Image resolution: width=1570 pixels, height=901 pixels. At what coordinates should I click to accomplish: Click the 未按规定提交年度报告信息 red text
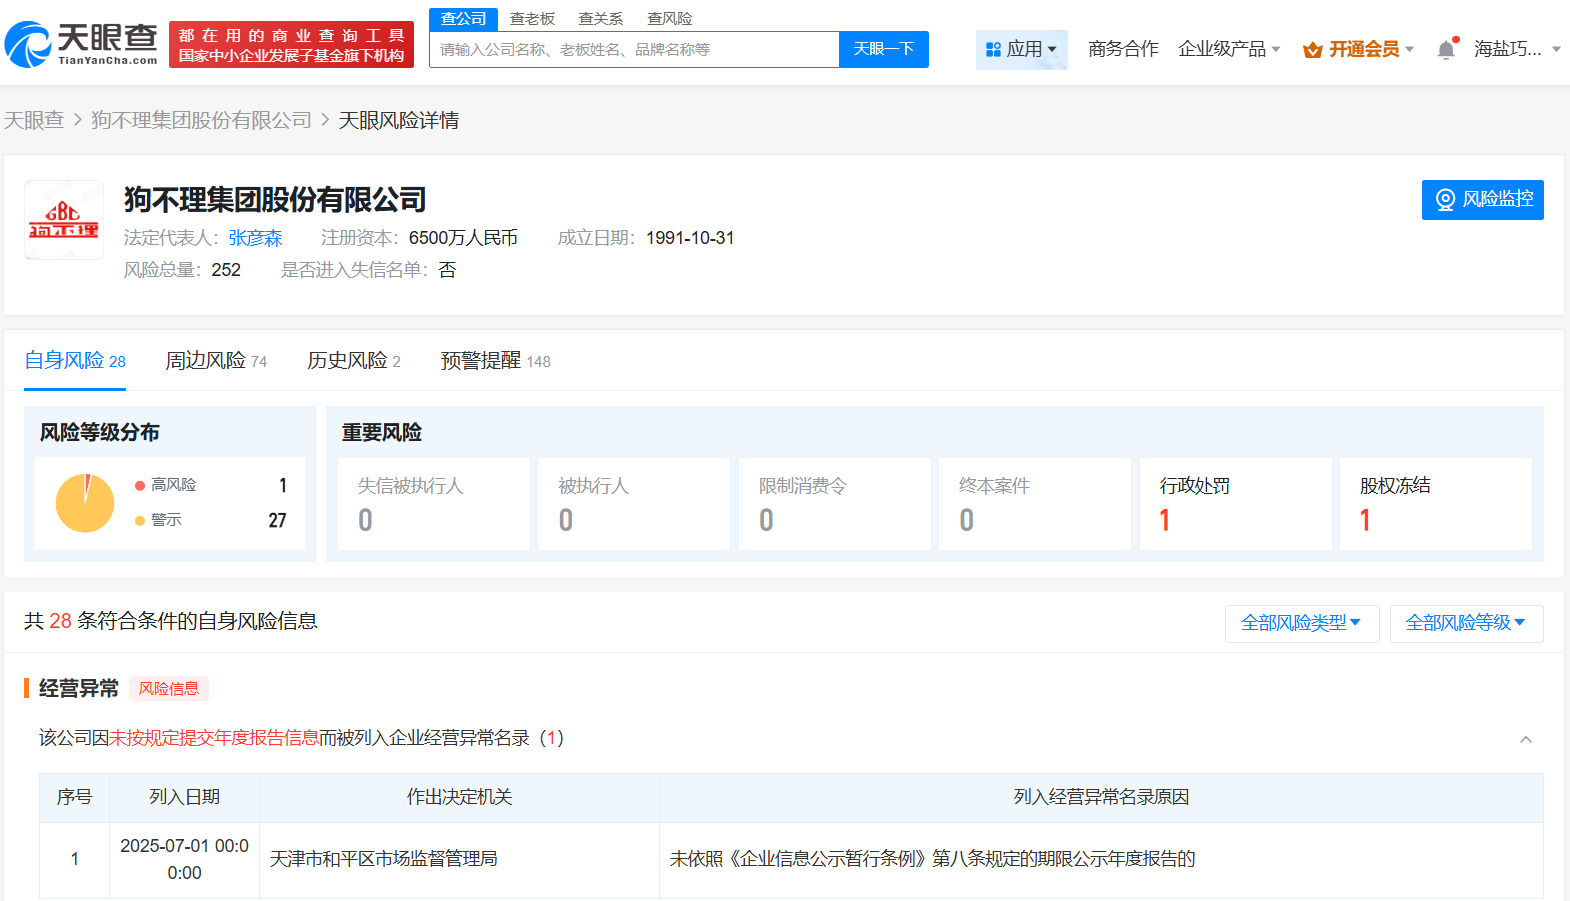pos(214,738)
